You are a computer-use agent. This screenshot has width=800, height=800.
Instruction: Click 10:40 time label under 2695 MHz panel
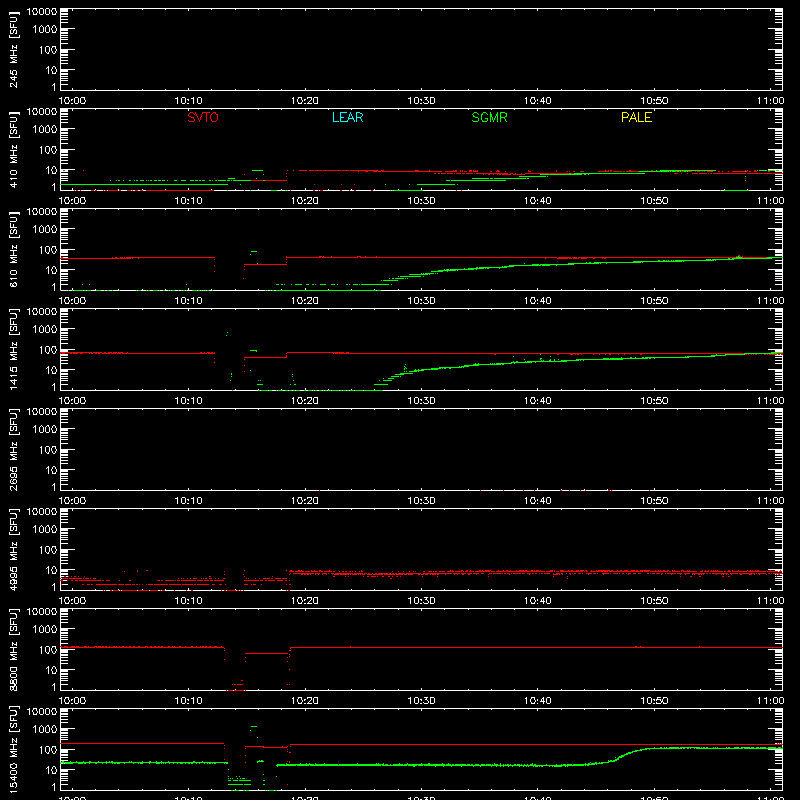point(537,501)
